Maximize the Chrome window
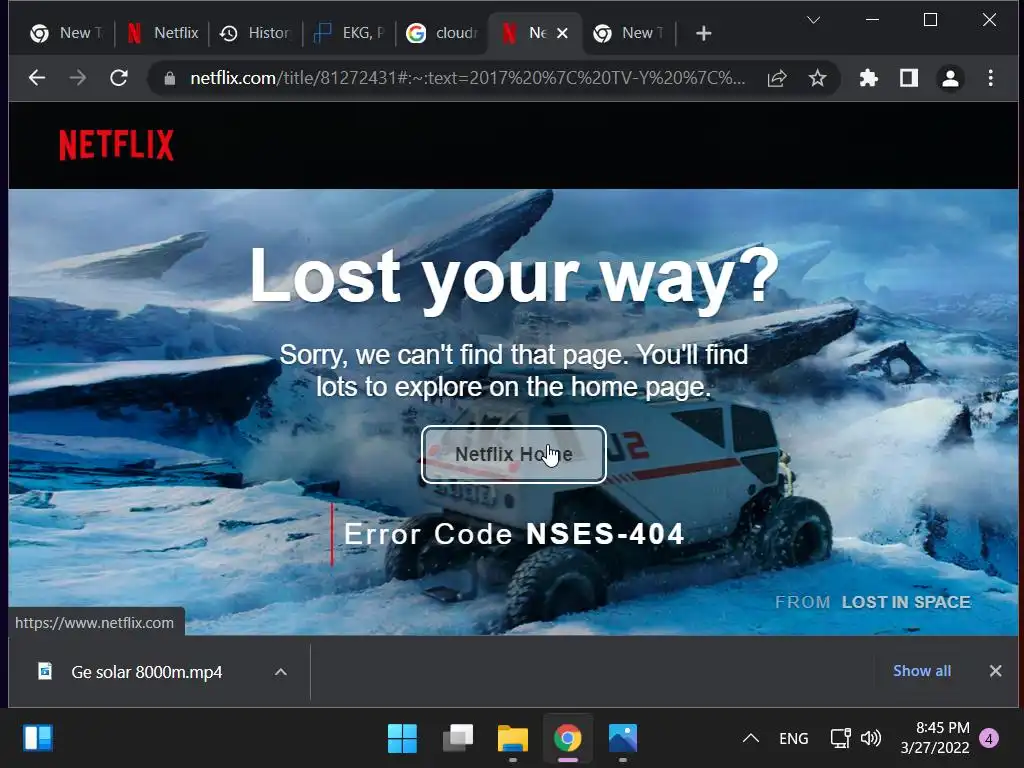This screenshot has height=768, width=1024. pyautogui.click(x=931, y=20)
